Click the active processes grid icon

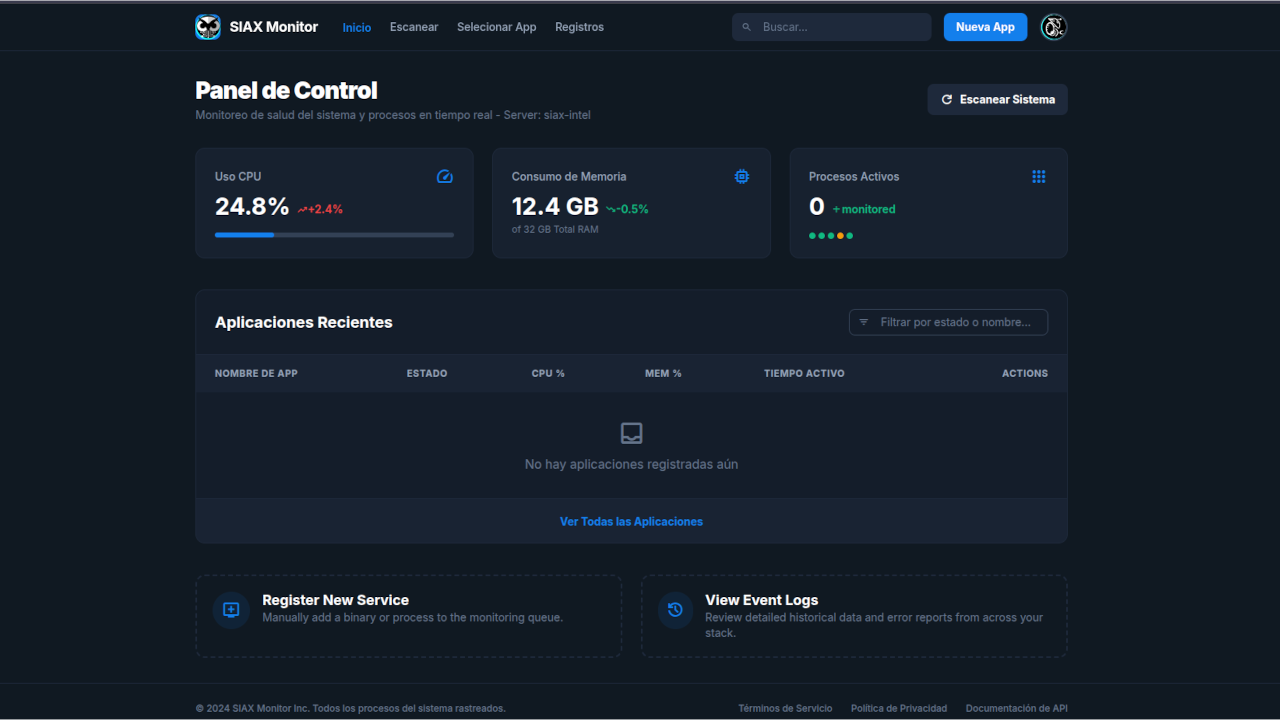coord(1038,177)
